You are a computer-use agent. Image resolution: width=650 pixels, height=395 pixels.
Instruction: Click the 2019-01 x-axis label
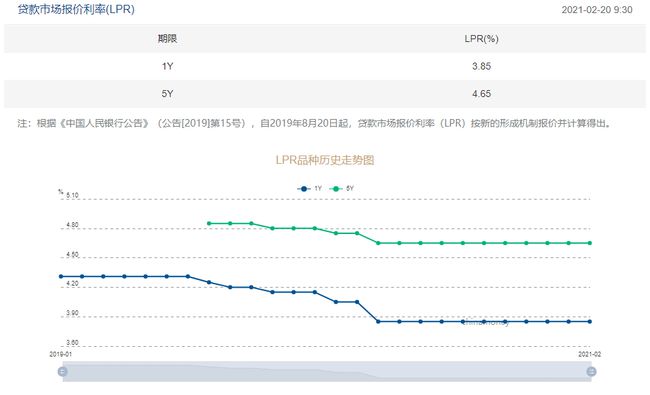61,354
